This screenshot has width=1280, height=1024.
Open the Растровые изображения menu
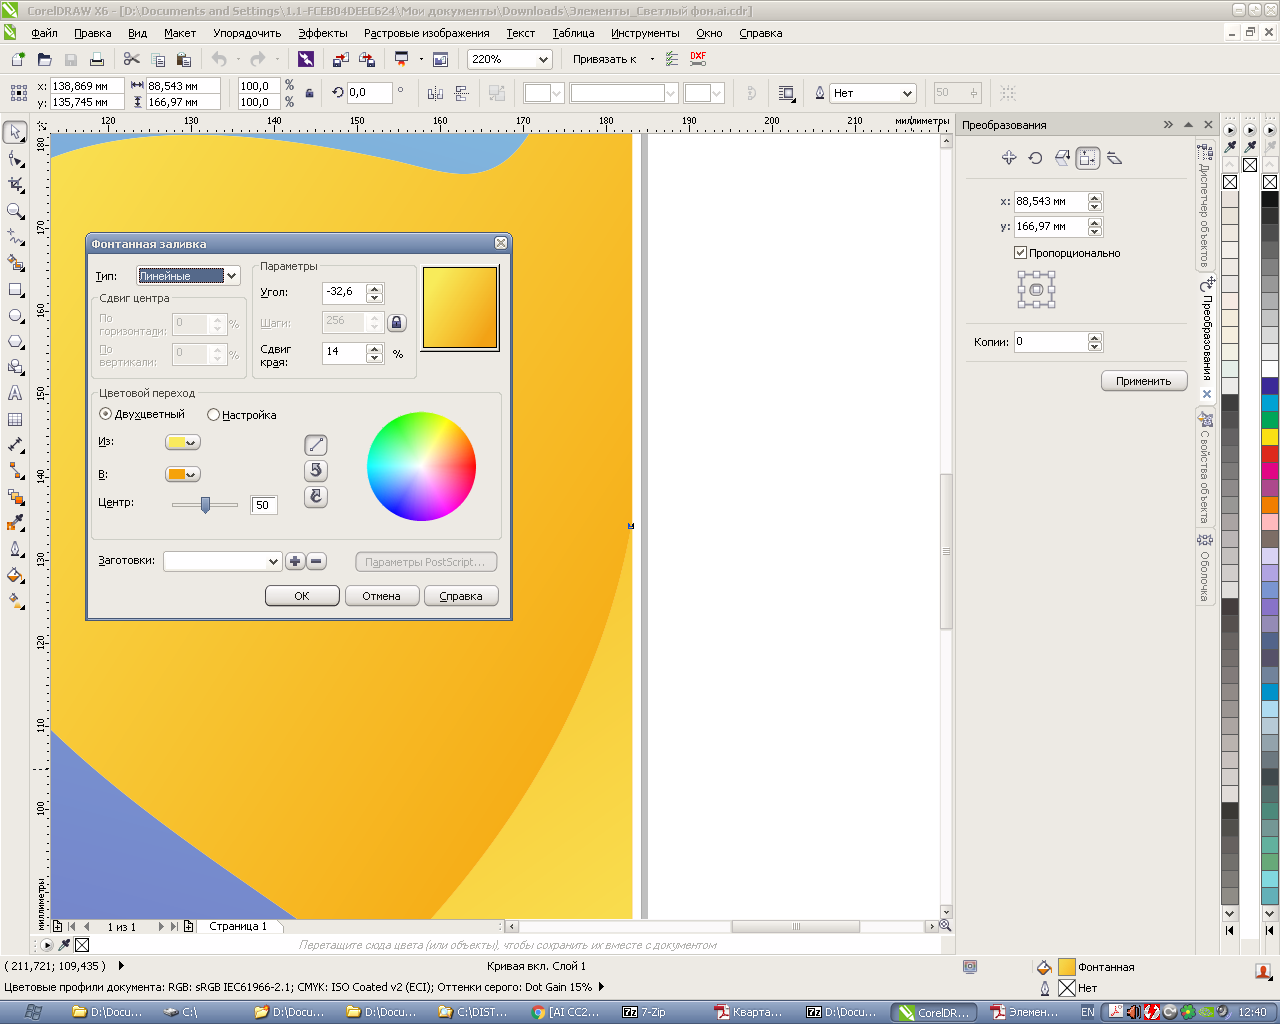tap(426, 33)
